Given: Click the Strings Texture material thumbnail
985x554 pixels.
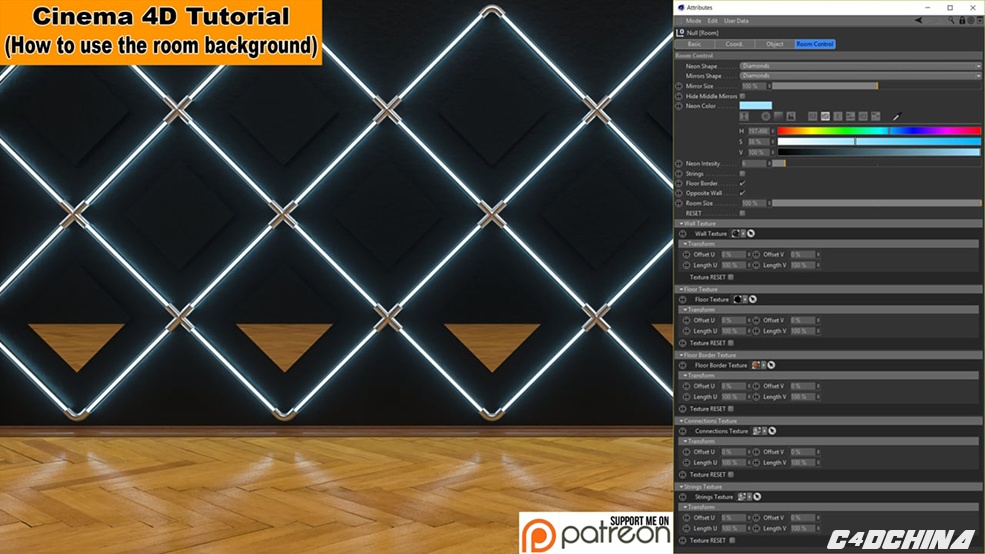Looking at the screenshot, I should [741, 497].
